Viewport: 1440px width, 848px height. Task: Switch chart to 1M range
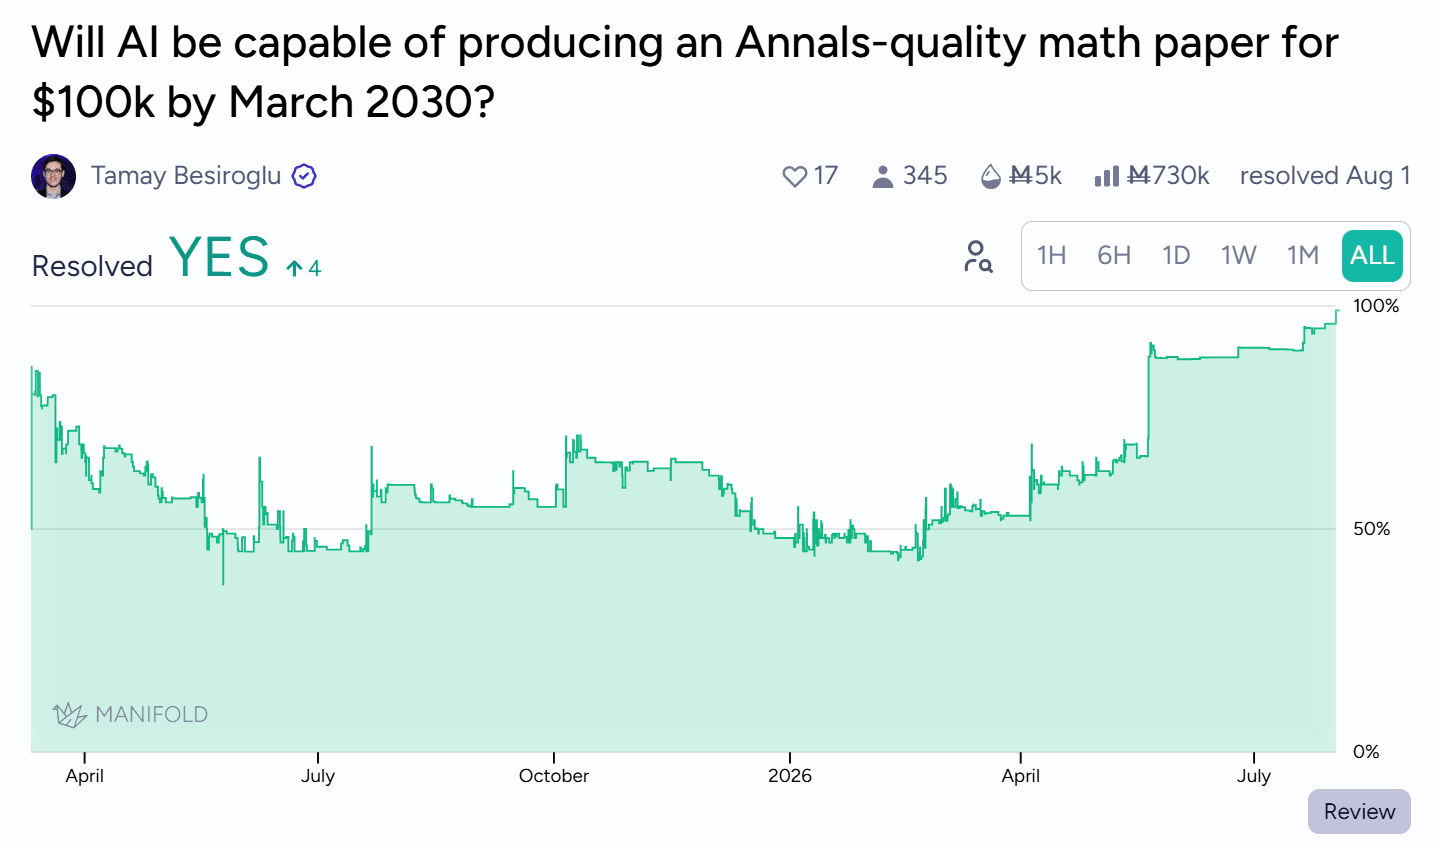click(1303, 256)
